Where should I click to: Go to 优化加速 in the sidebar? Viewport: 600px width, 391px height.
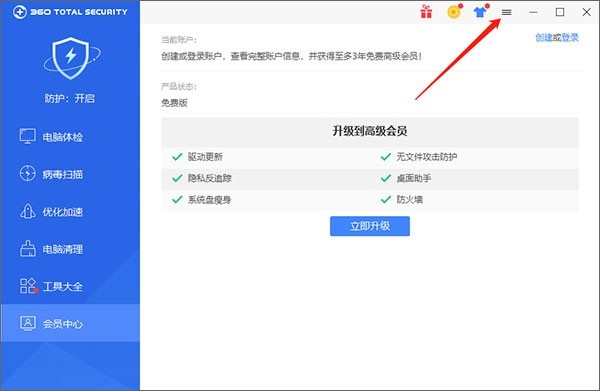[70, 212]
